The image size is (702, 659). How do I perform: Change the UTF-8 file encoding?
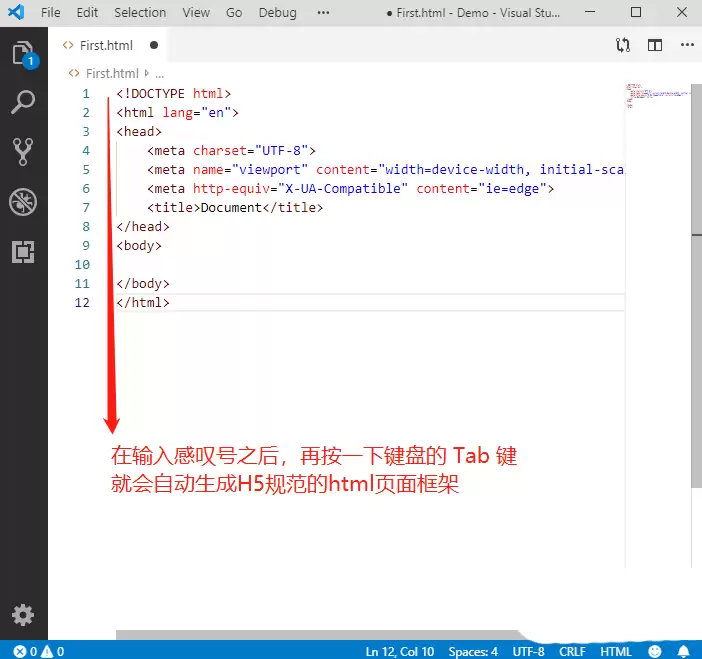(528, 651)
